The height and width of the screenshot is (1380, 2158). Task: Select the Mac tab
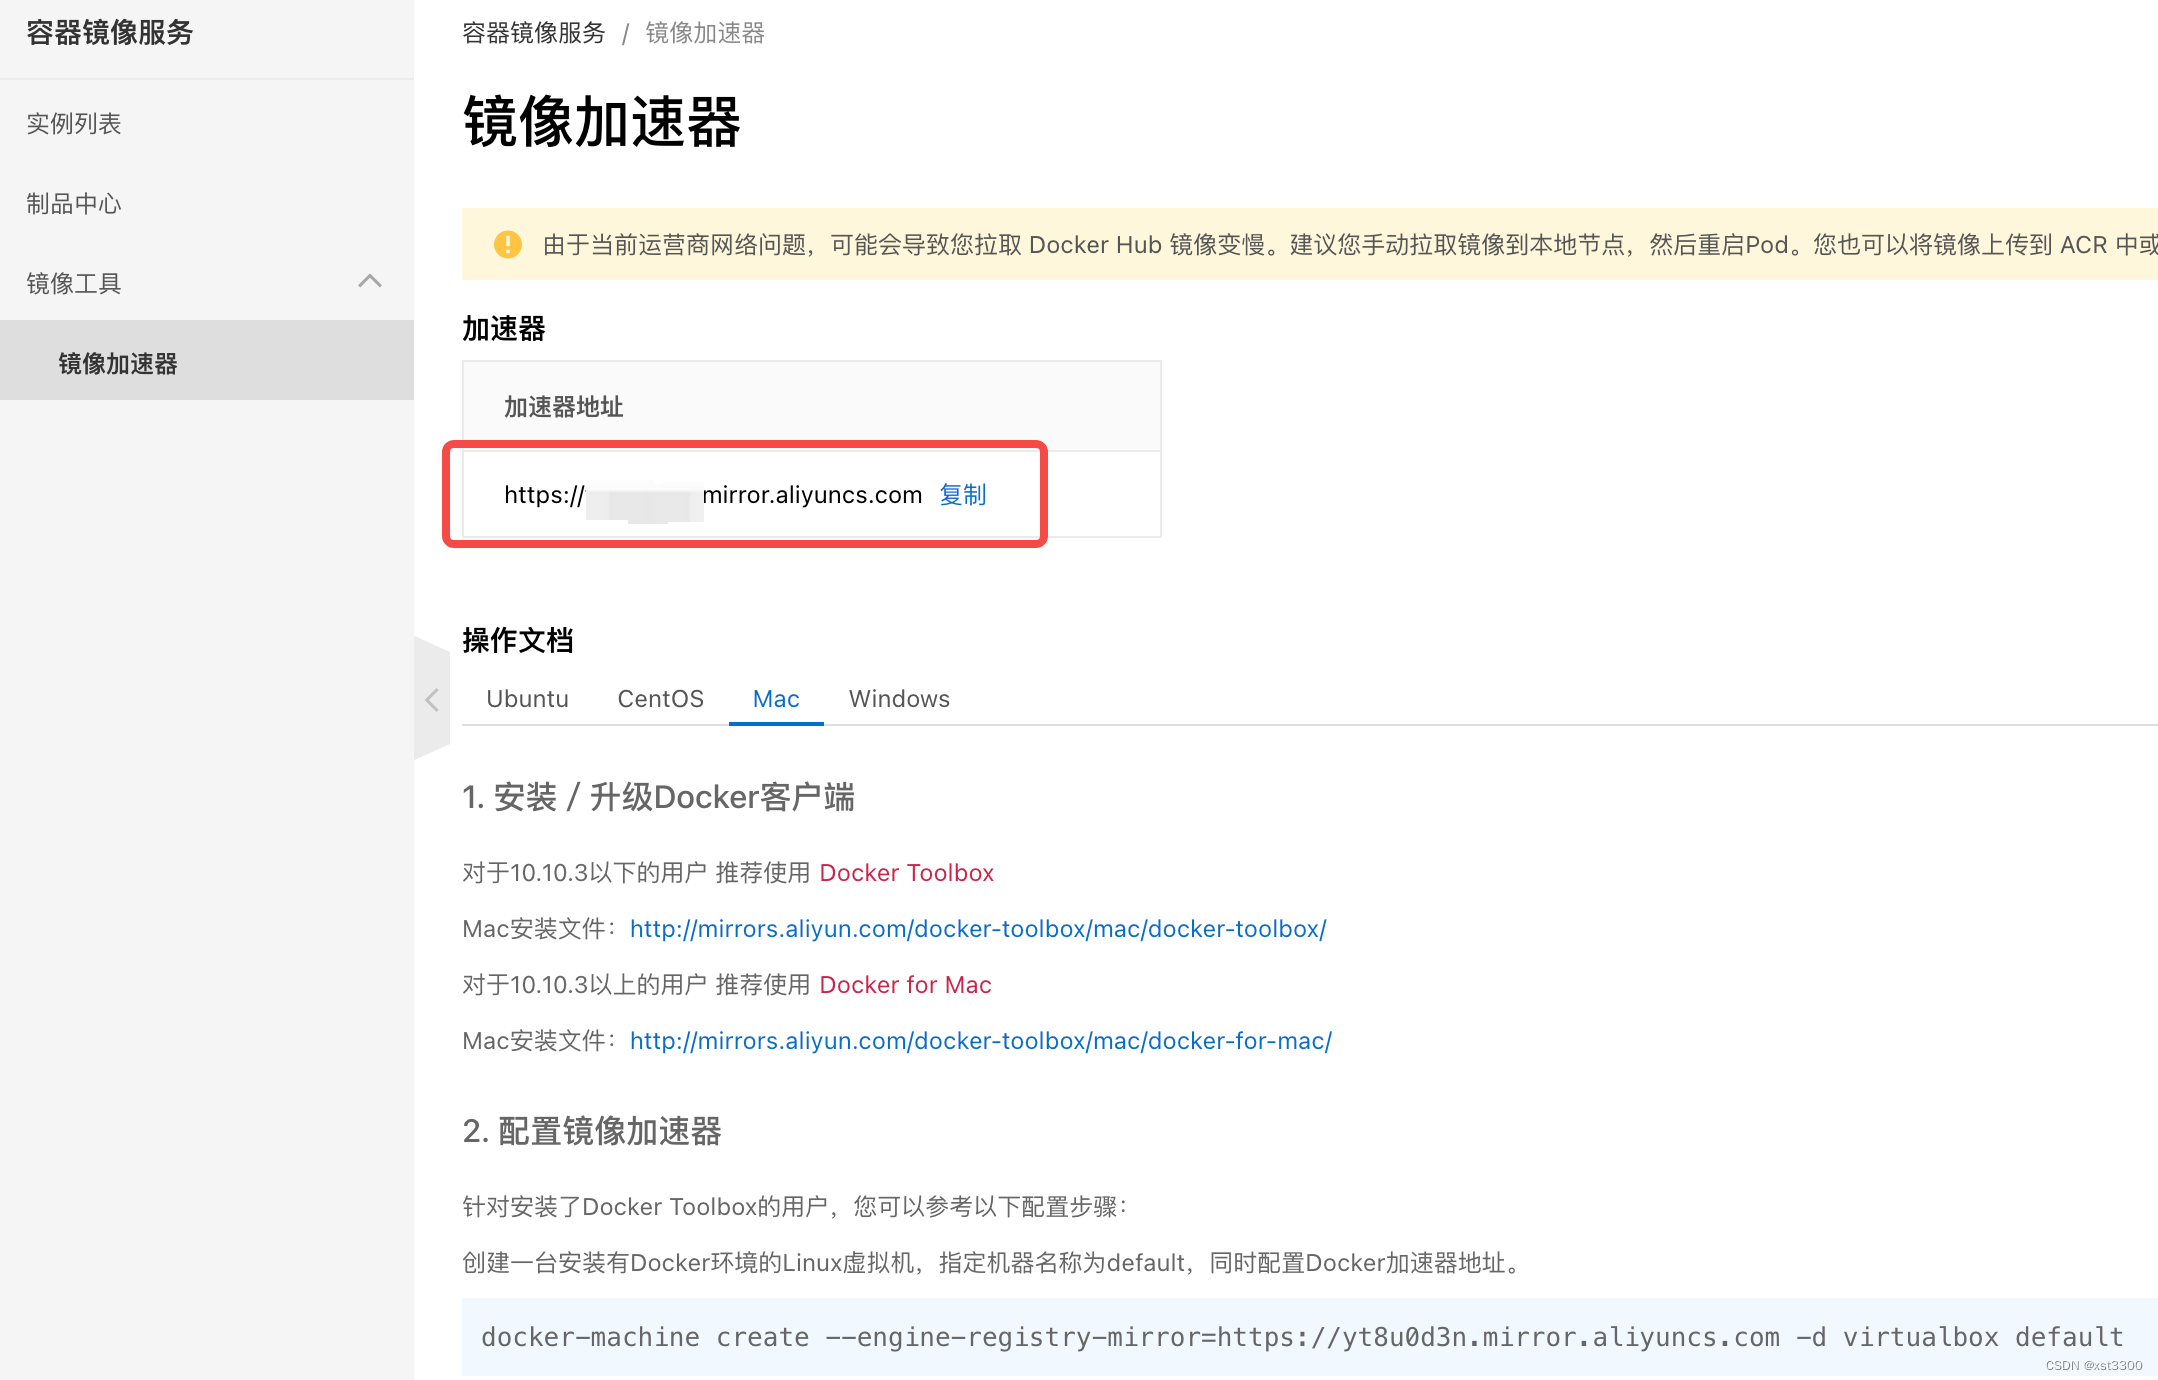pos(776,698)
